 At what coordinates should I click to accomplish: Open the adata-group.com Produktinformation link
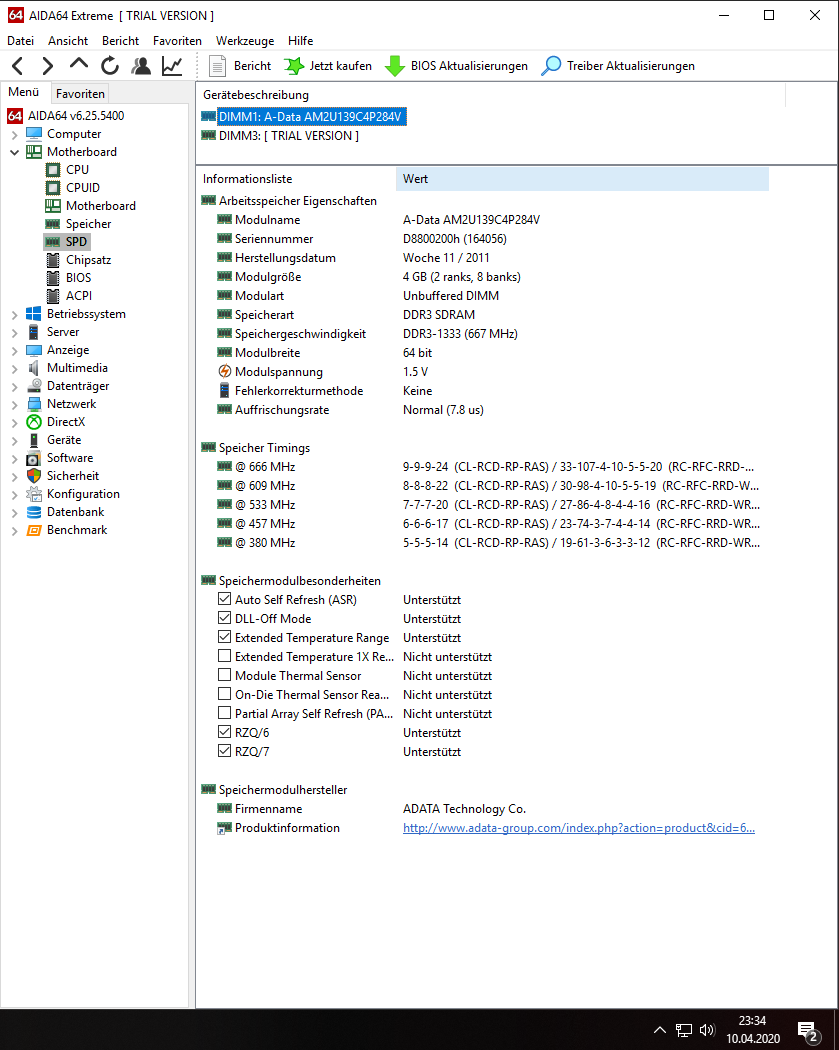coord(579,828)
